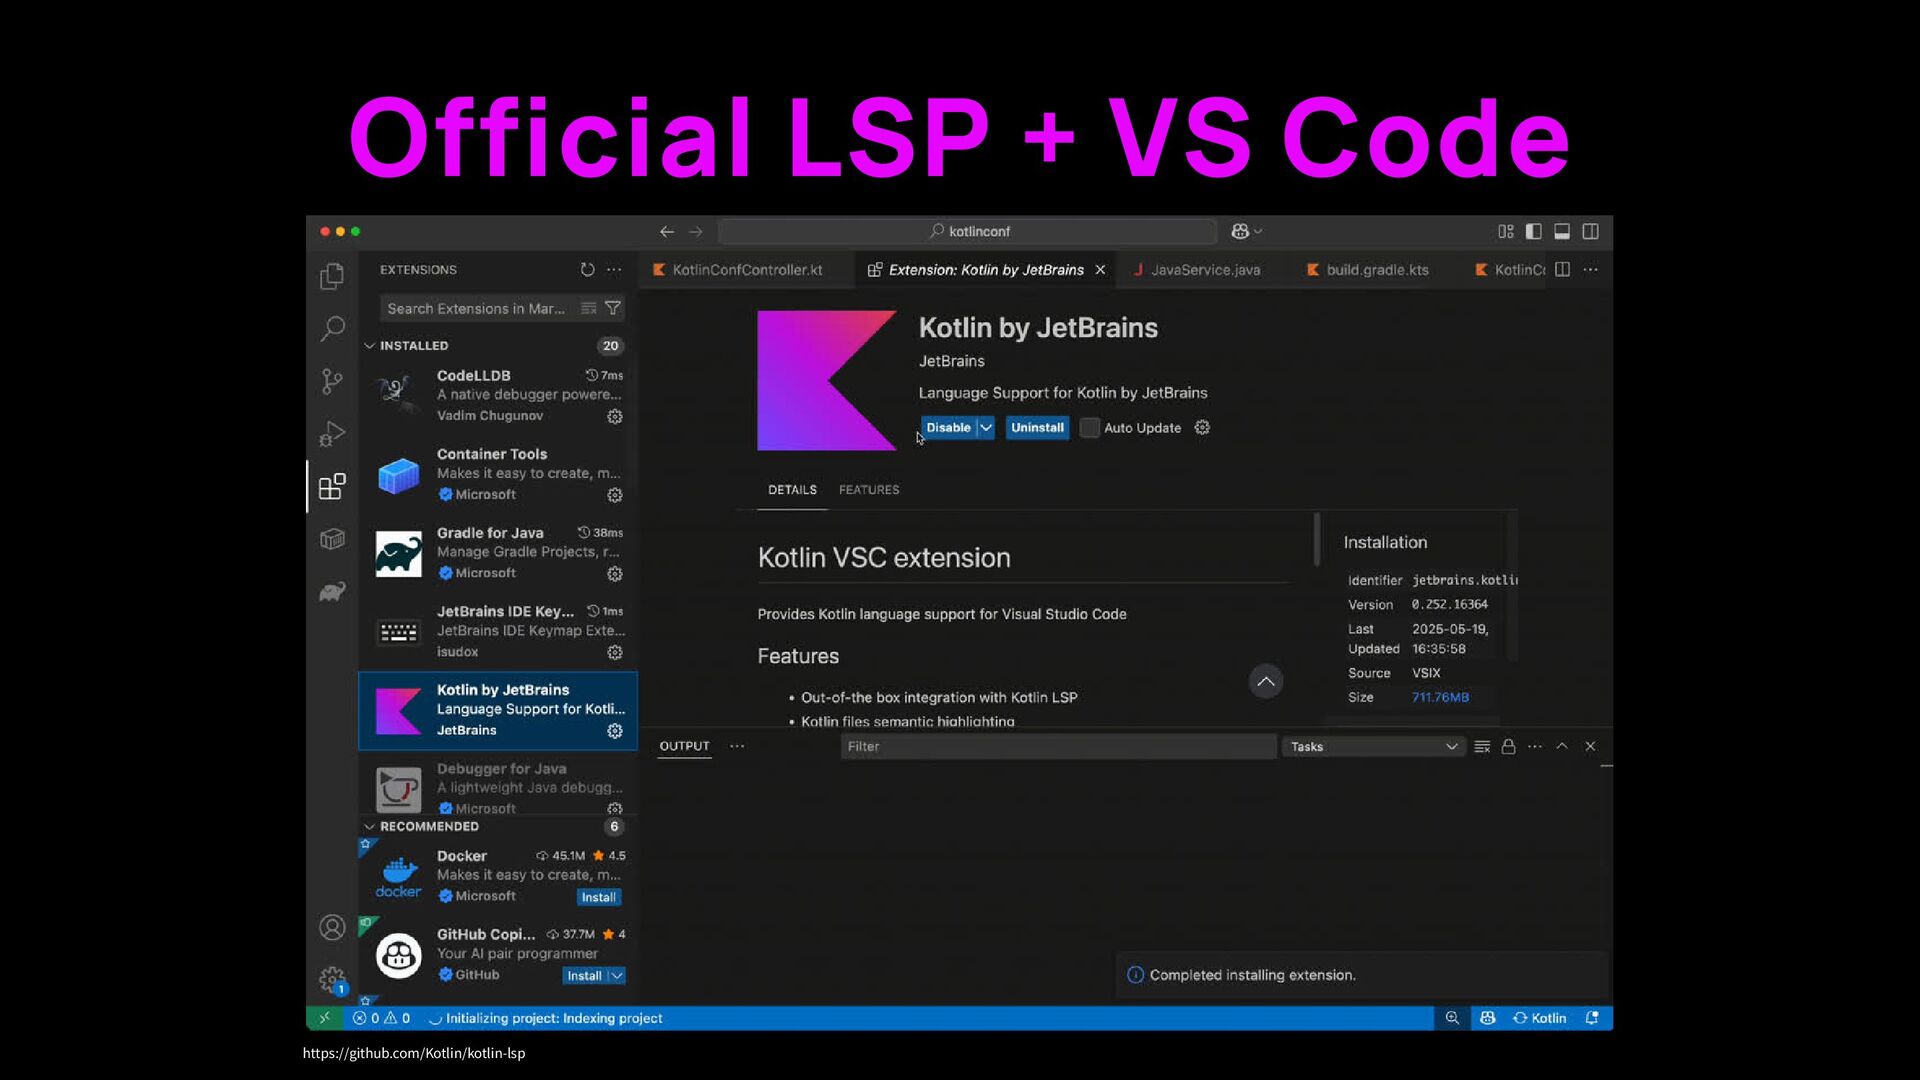Switch to KotlinConfController.kt tab
The width and height of the screenshot is (1920, 1080).
[x=746, y=270]
